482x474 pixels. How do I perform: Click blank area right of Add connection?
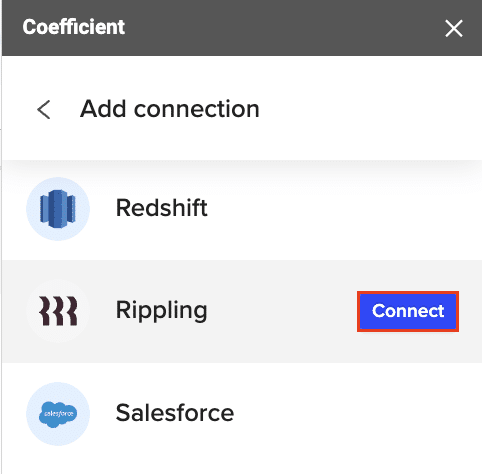click(x=367, y=109)
